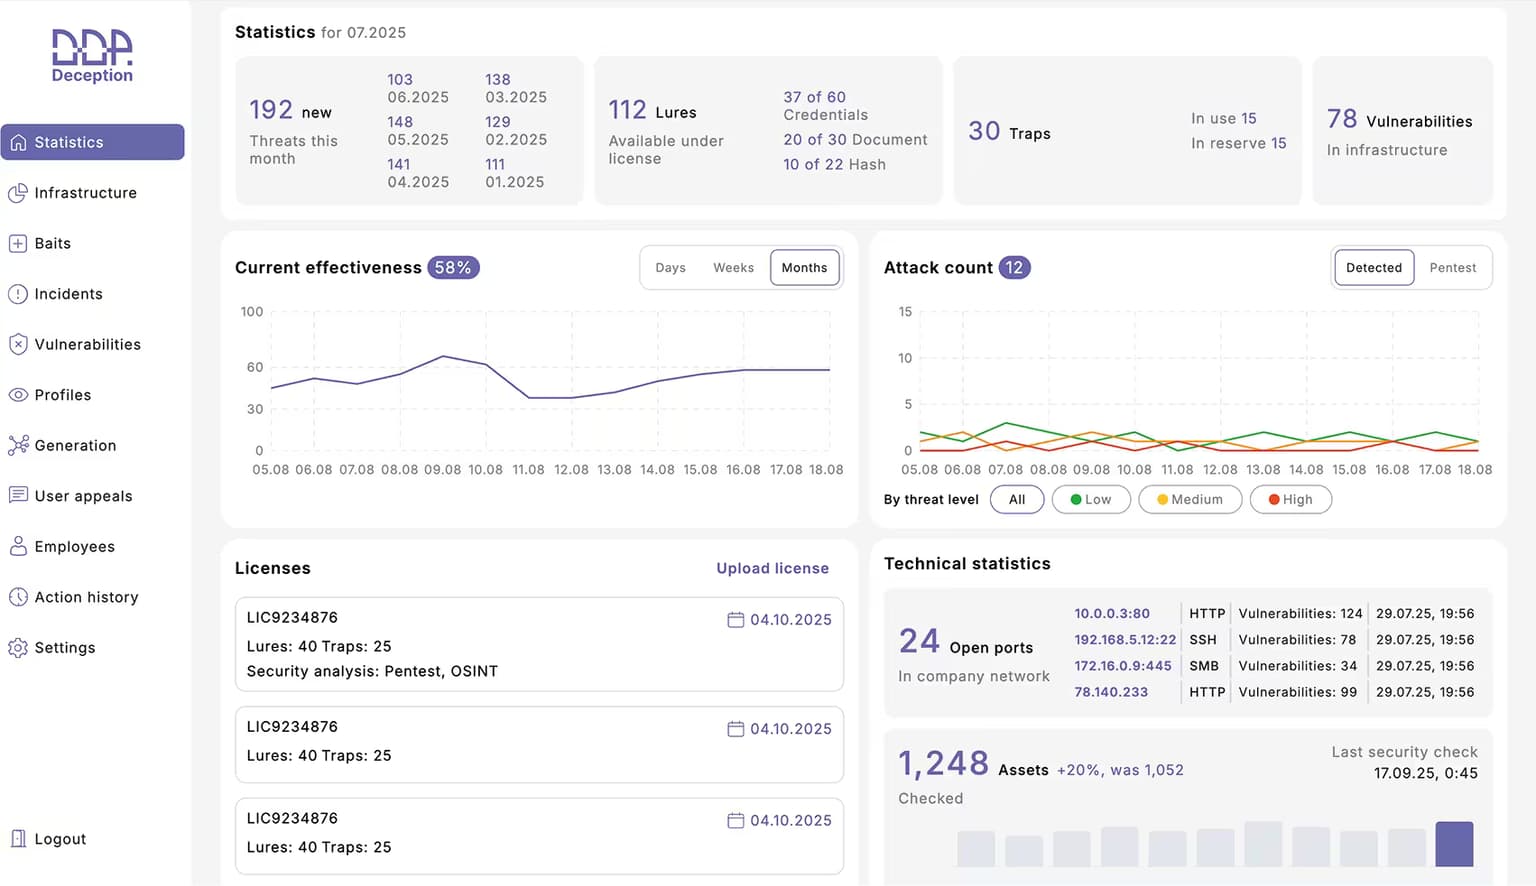Click the Profiles eye icon
Image resolution: width=1536 pixels, height=886 pixels.
tap(18, 395)
